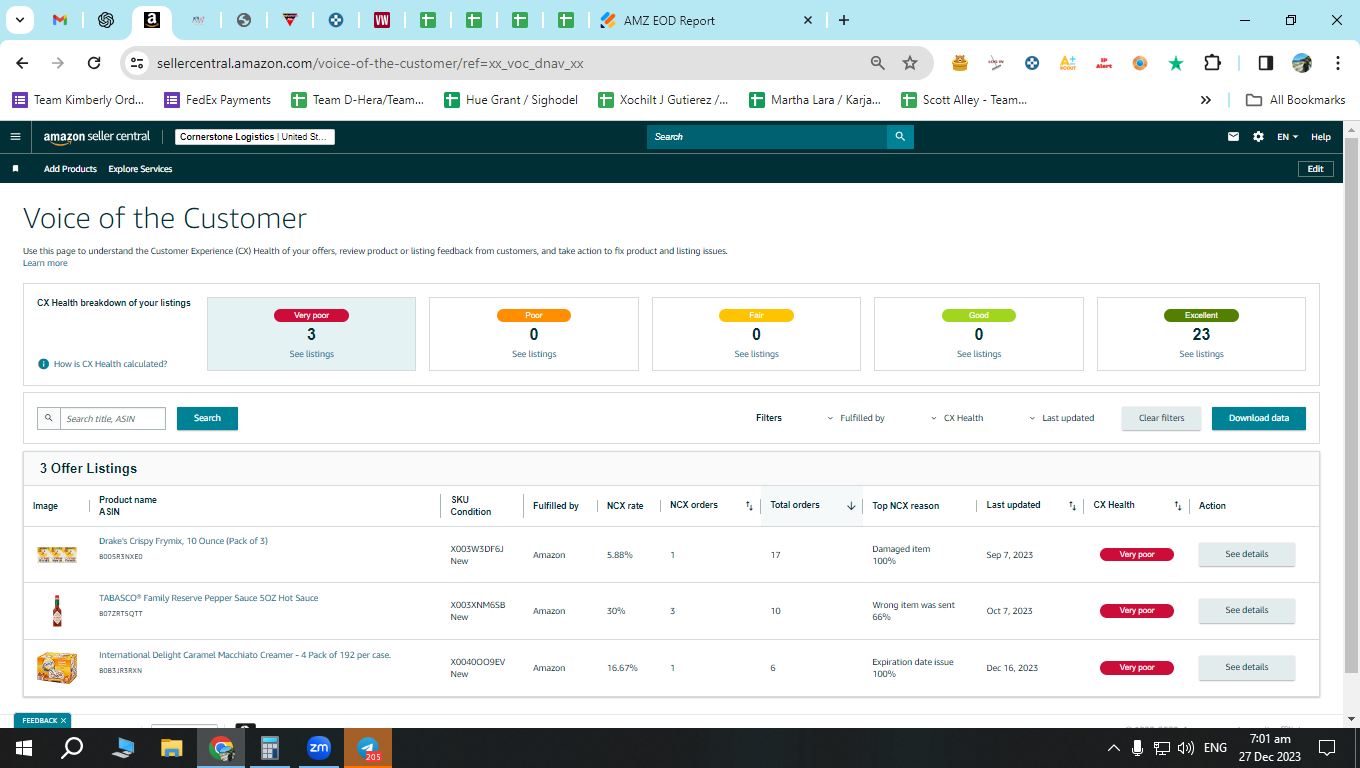The image size is (1360, 768).
Task: Open File Explorer from taskbar
Action: point(172,748)
